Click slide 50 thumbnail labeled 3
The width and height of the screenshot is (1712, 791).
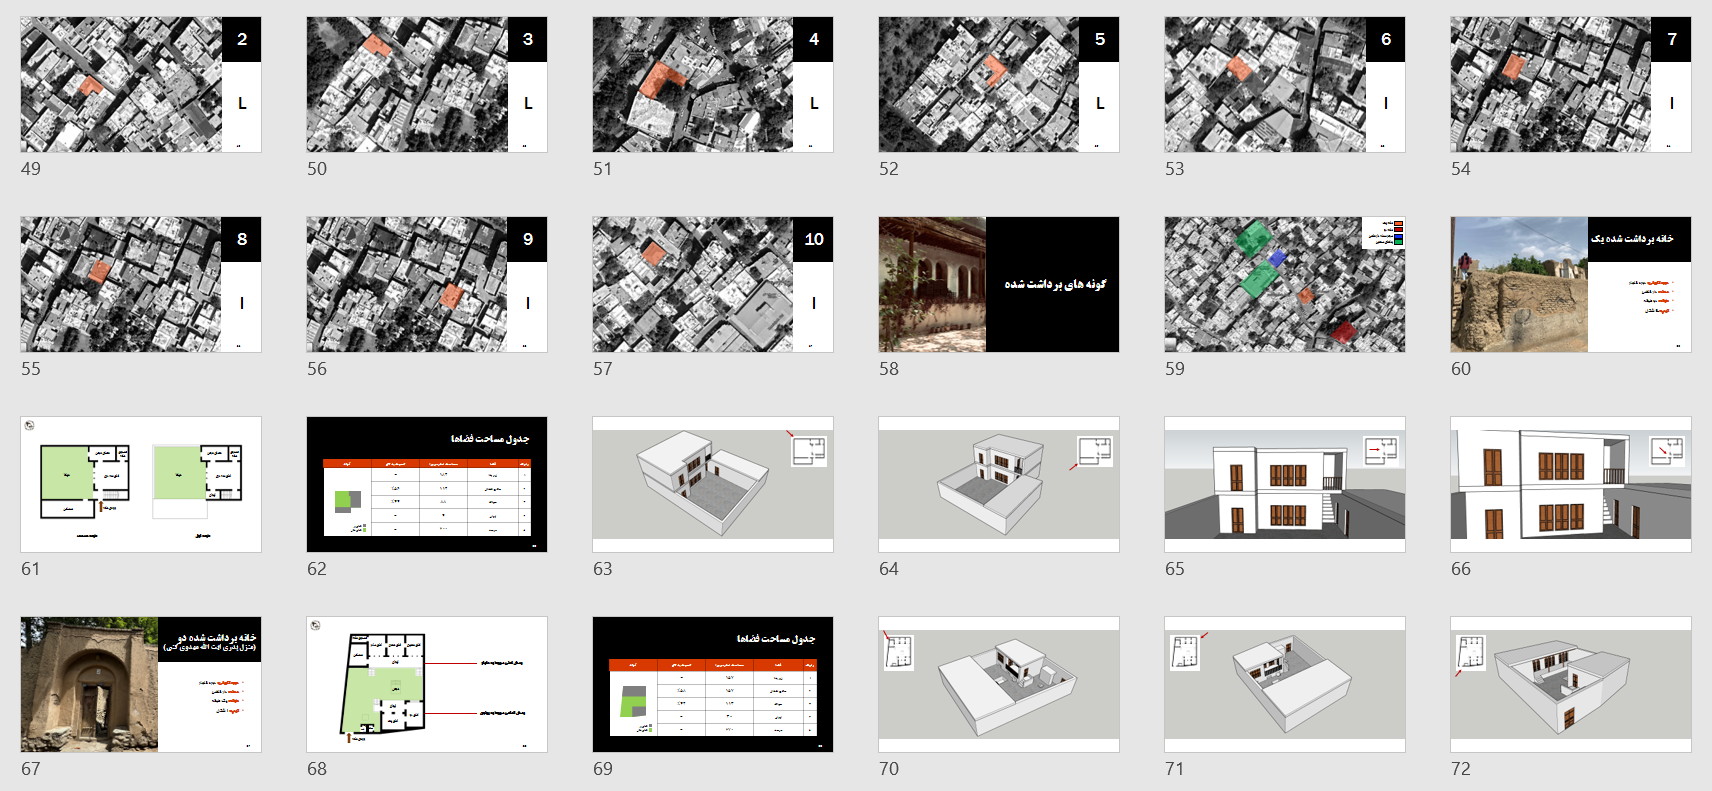(426, 84)
